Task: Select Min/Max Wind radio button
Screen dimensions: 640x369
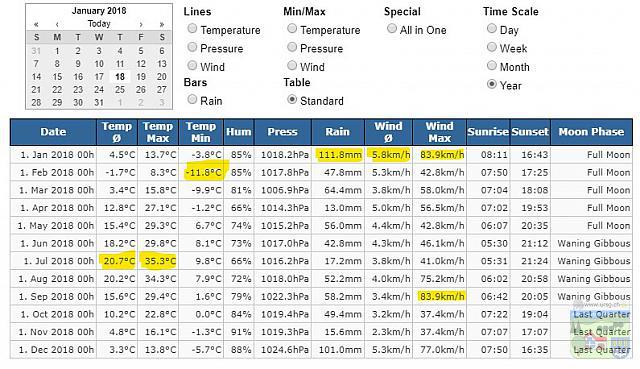Action: point(292,65)
